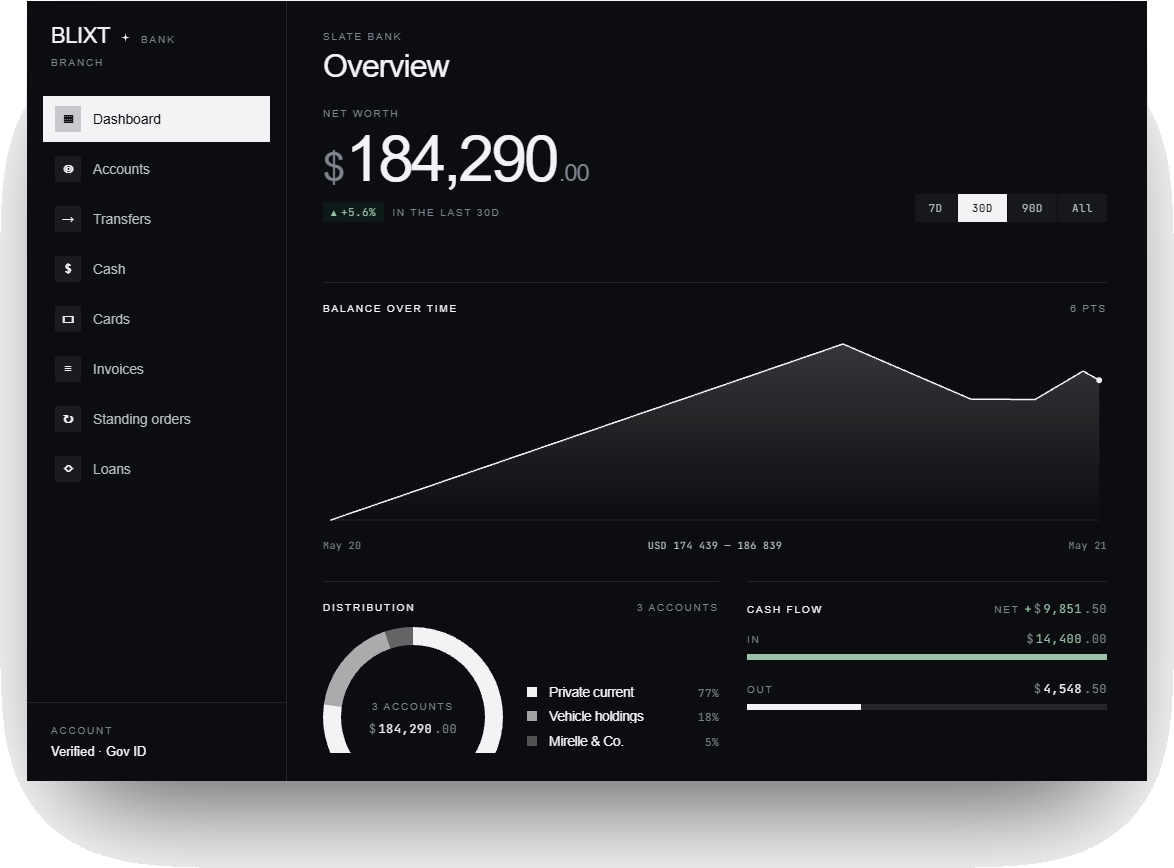
Task: Open the Cards section
Action: (156, 319)
